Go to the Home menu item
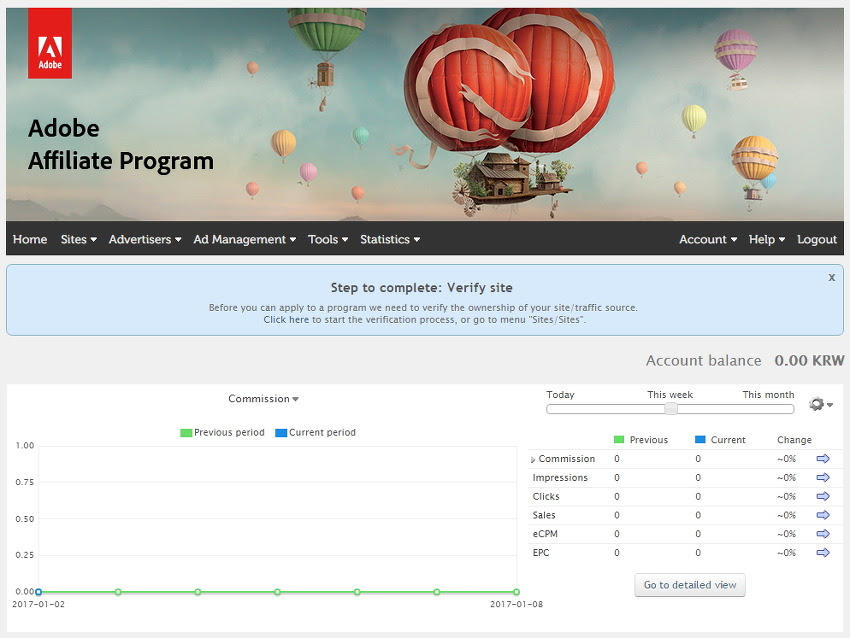Image resolution: width=850 pixels, height=638 pixels. [30, 239]
